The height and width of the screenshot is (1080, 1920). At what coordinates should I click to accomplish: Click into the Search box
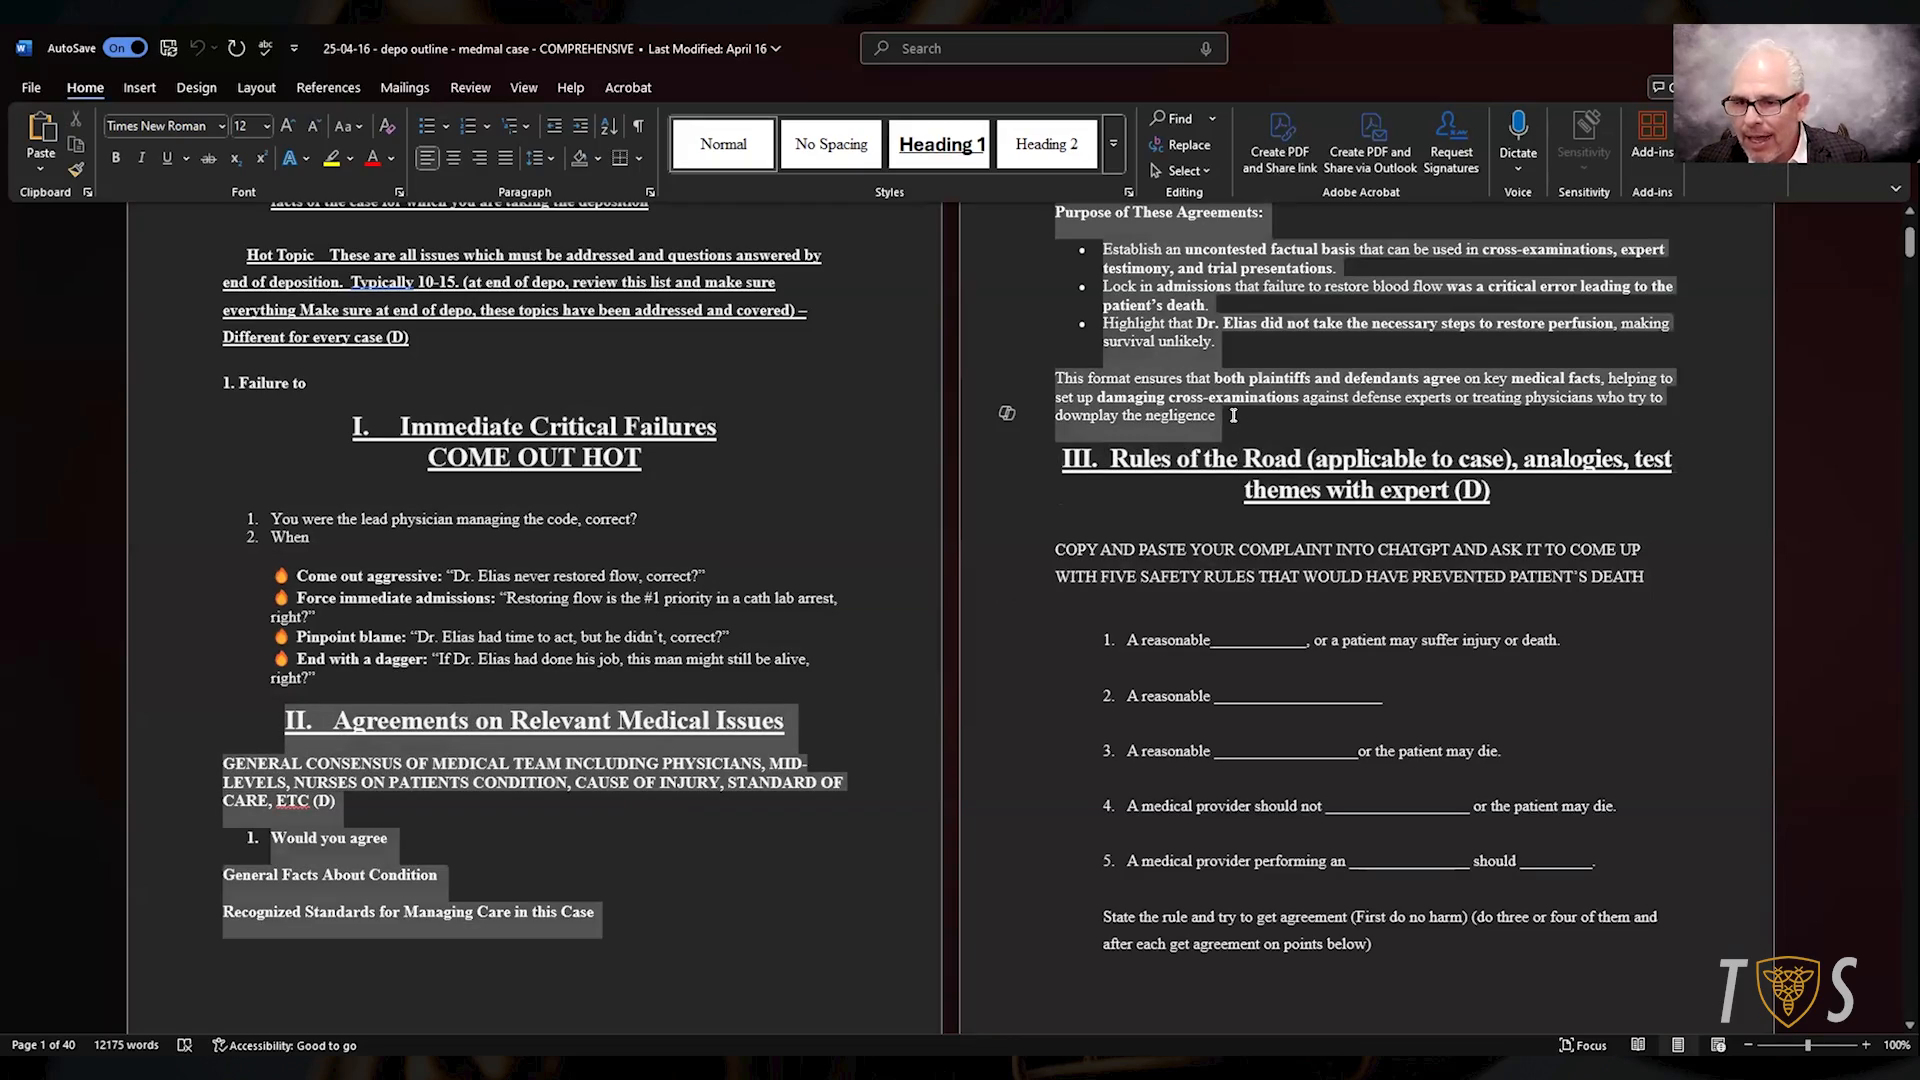[x=1044, y=48]
